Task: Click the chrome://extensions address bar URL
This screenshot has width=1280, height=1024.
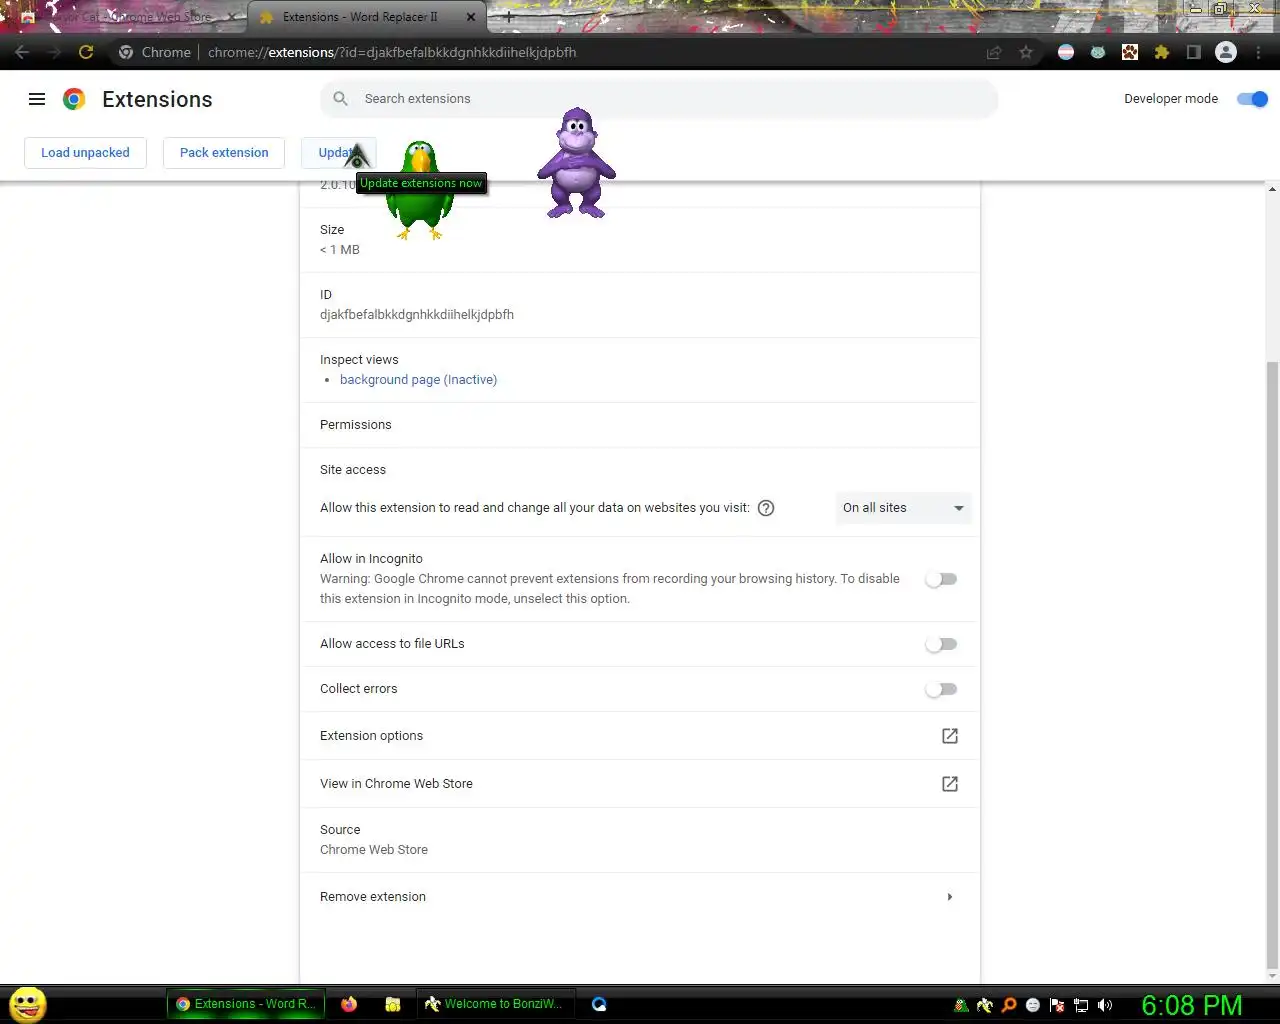Action: click(x=392, y=52)
